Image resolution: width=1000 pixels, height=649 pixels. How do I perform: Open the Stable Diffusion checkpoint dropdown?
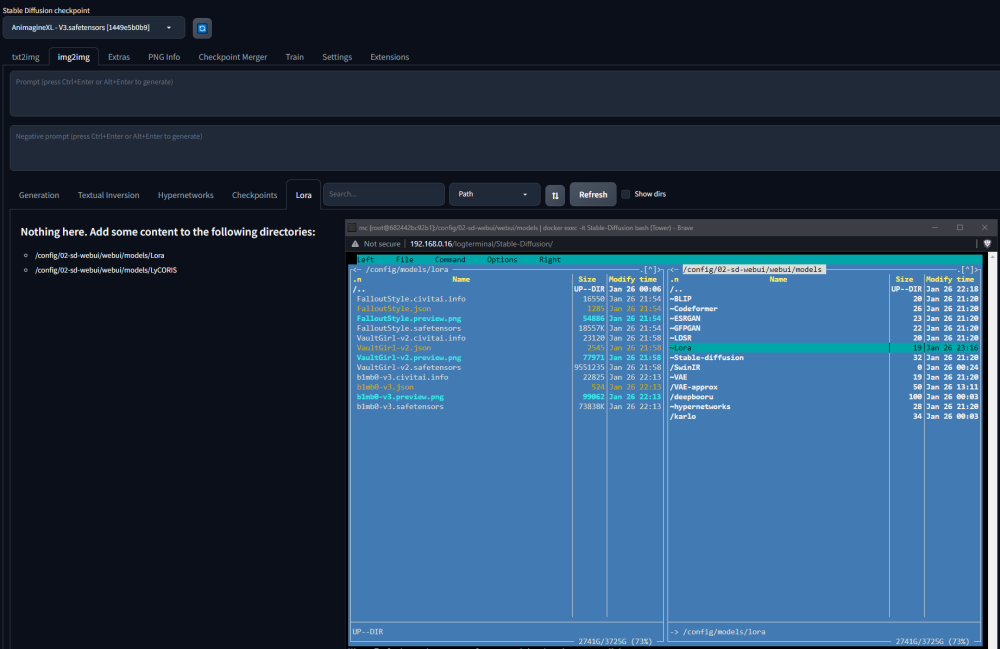pyautogui.click(x=94, y=27)
